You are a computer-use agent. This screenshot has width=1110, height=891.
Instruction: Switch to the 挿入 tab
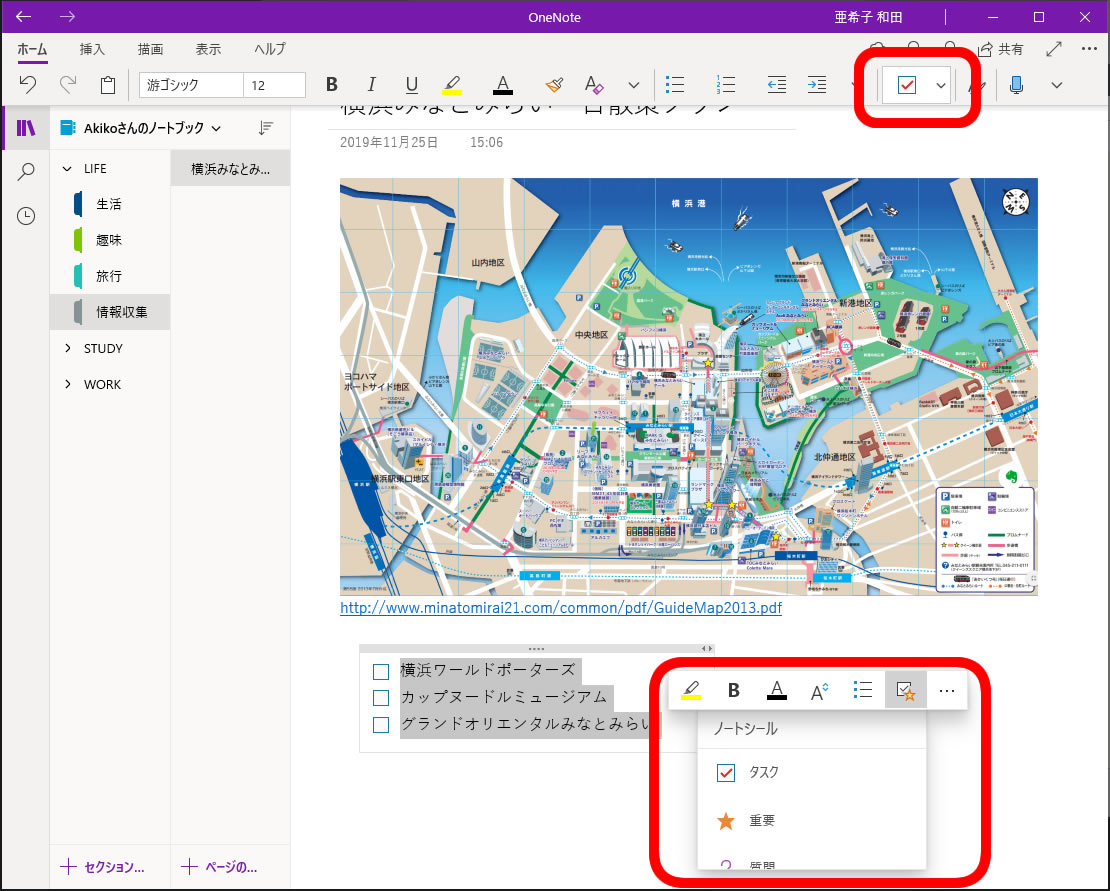pos(92,49)
